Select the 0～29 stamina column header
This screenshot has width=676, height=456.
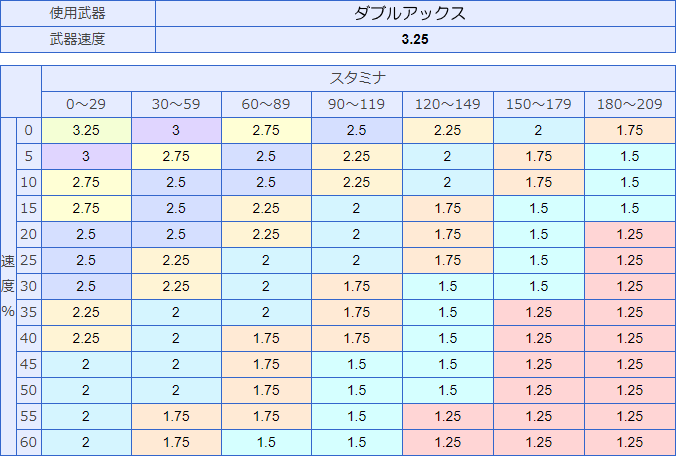(x=86, y=104)
